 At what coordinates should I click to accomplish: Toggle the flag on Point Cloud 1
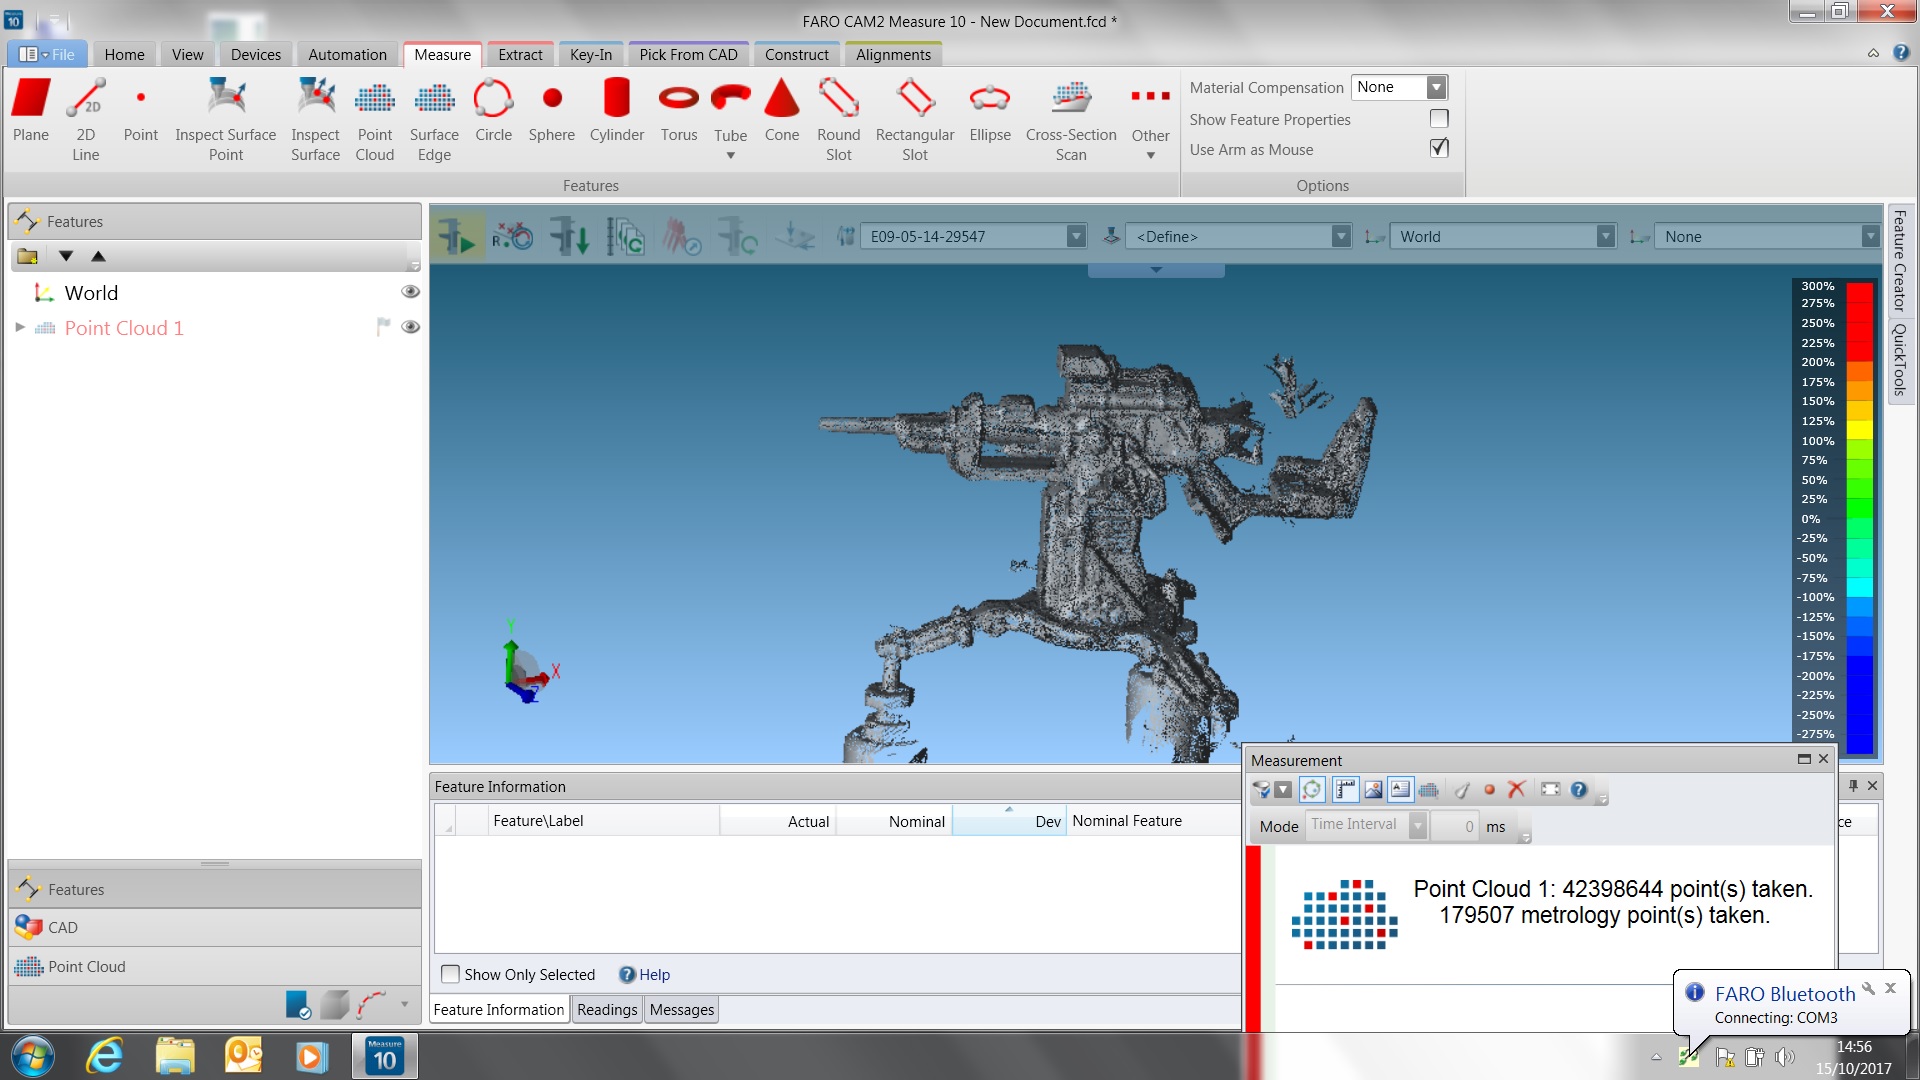tap(382, 327)
